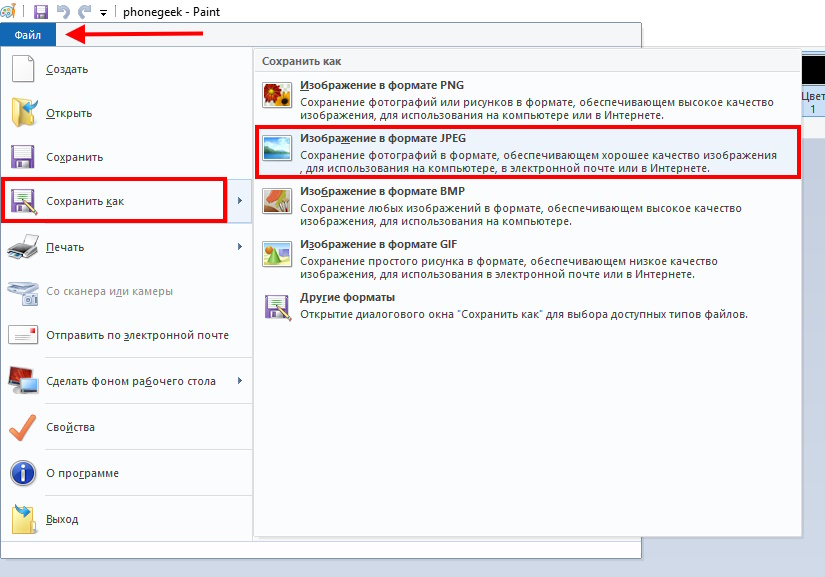Choose Изображение в формате PNG
Viewport: 825px width, 577px height.
pyautogui.click(x=528, y=99)
